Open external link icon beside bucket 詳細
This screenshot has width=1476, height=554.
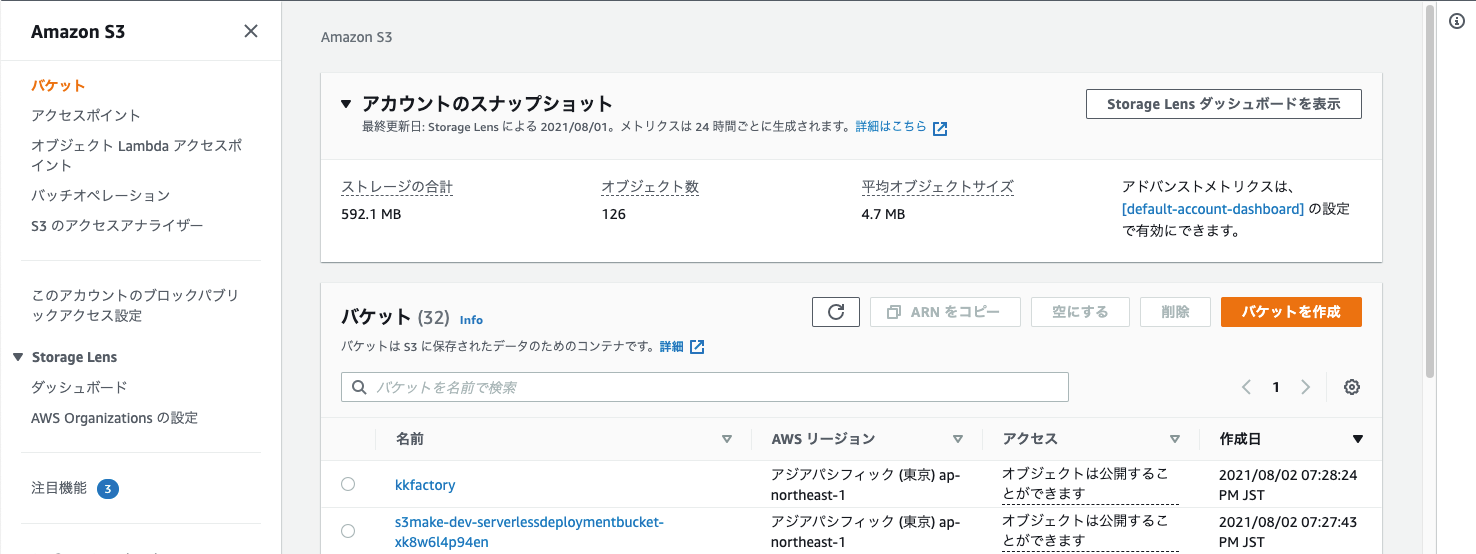tap(697, 346)
